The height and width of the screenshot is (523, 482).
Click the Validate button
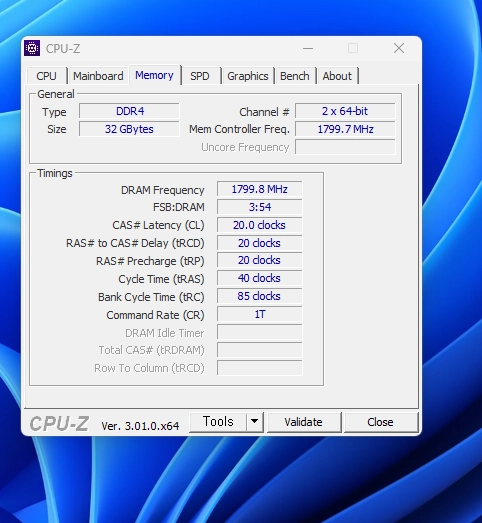(x=304, y=422)
